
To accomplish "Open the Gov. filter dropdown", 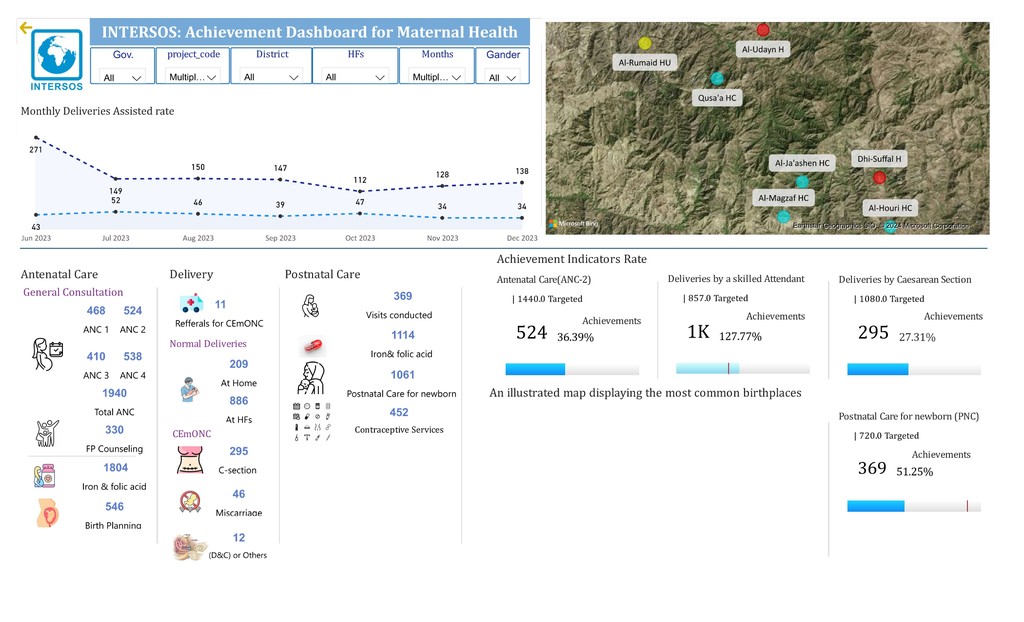I will pos(123,77).
